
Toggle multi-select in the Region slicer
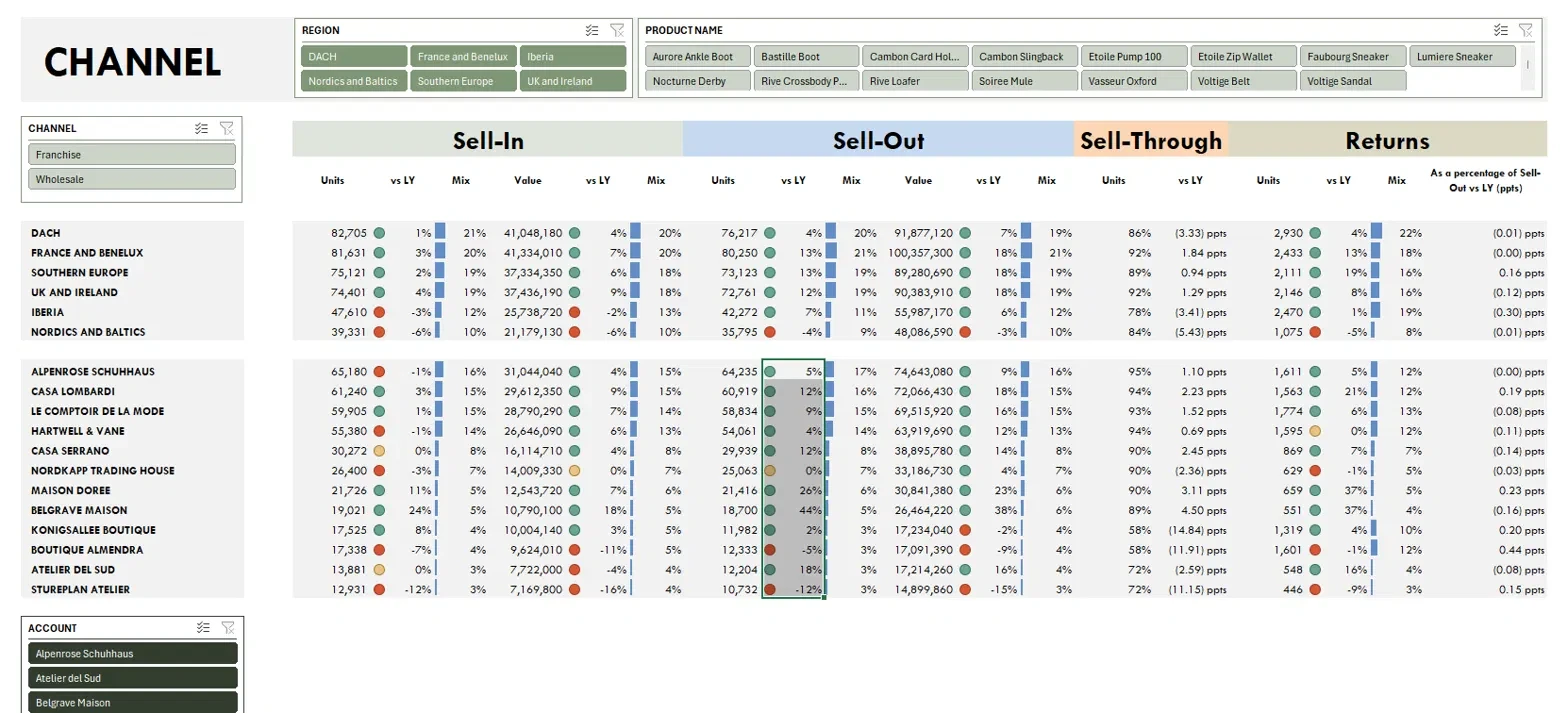(592, 30)
